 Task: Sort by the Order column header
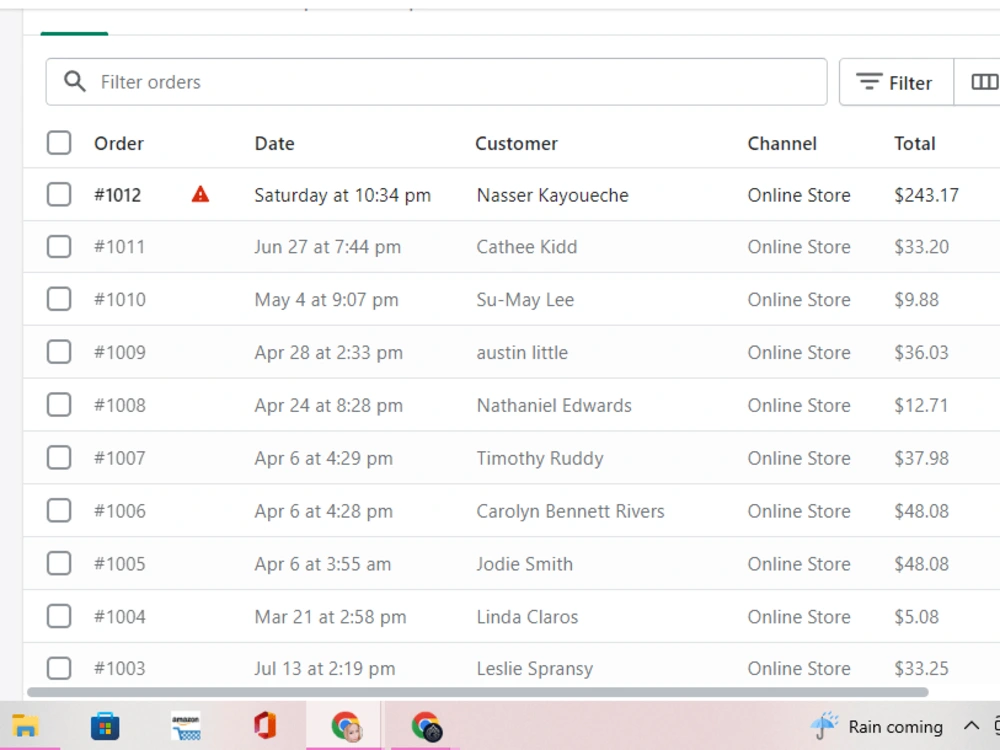click(x=119, y=143)
